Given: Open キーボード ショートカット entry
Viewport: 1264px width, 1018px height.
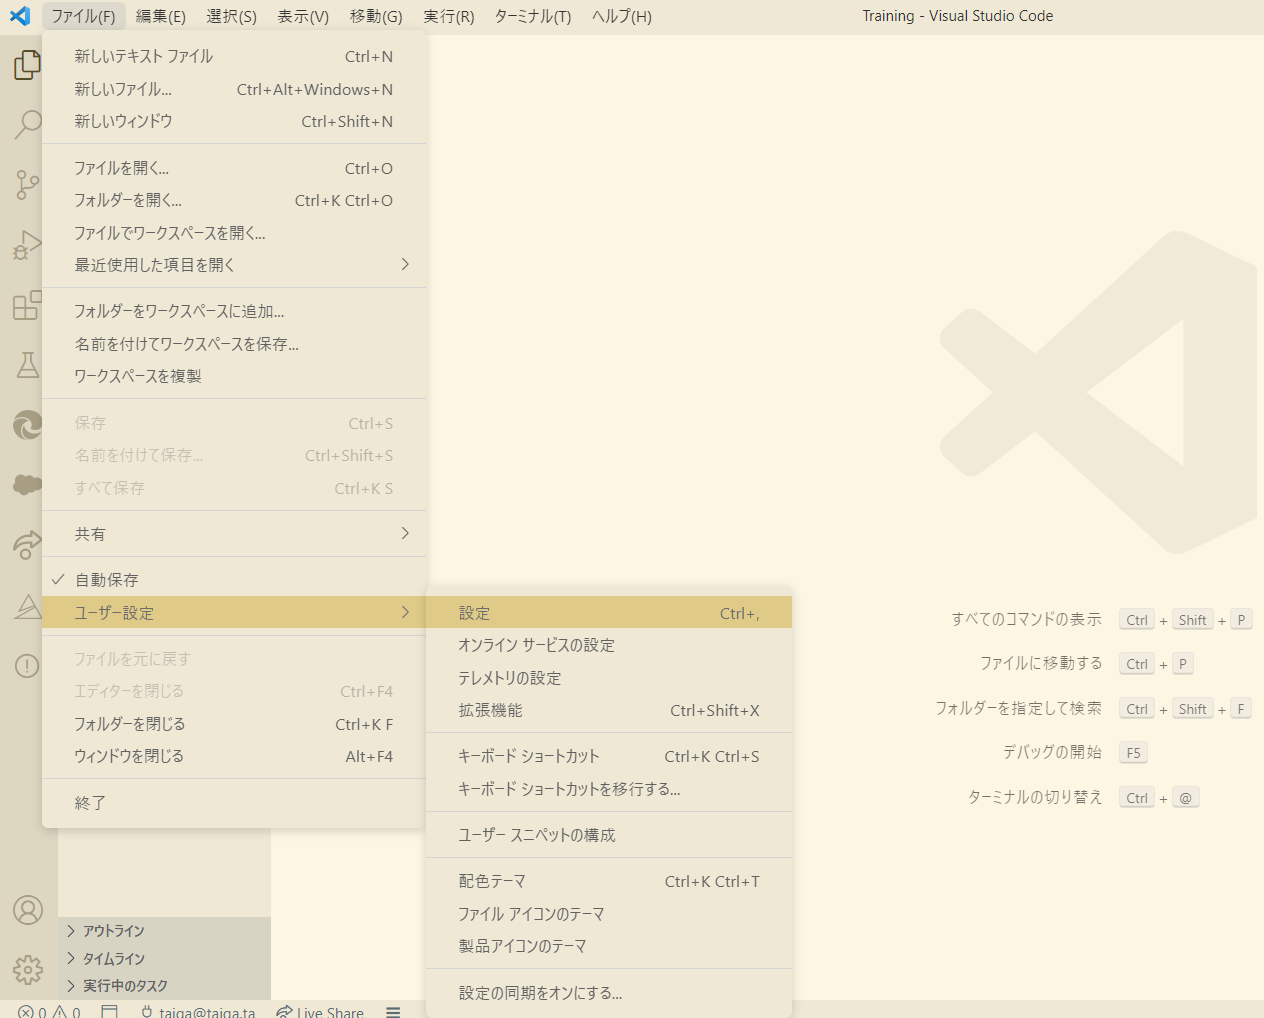Looking at the screenshot, I should [x=609, y=756].
